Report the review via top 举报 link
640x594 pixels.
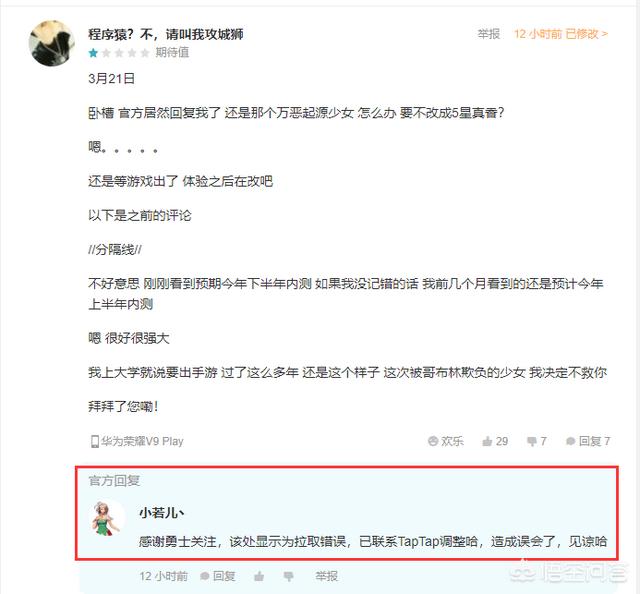pos(489,34)
